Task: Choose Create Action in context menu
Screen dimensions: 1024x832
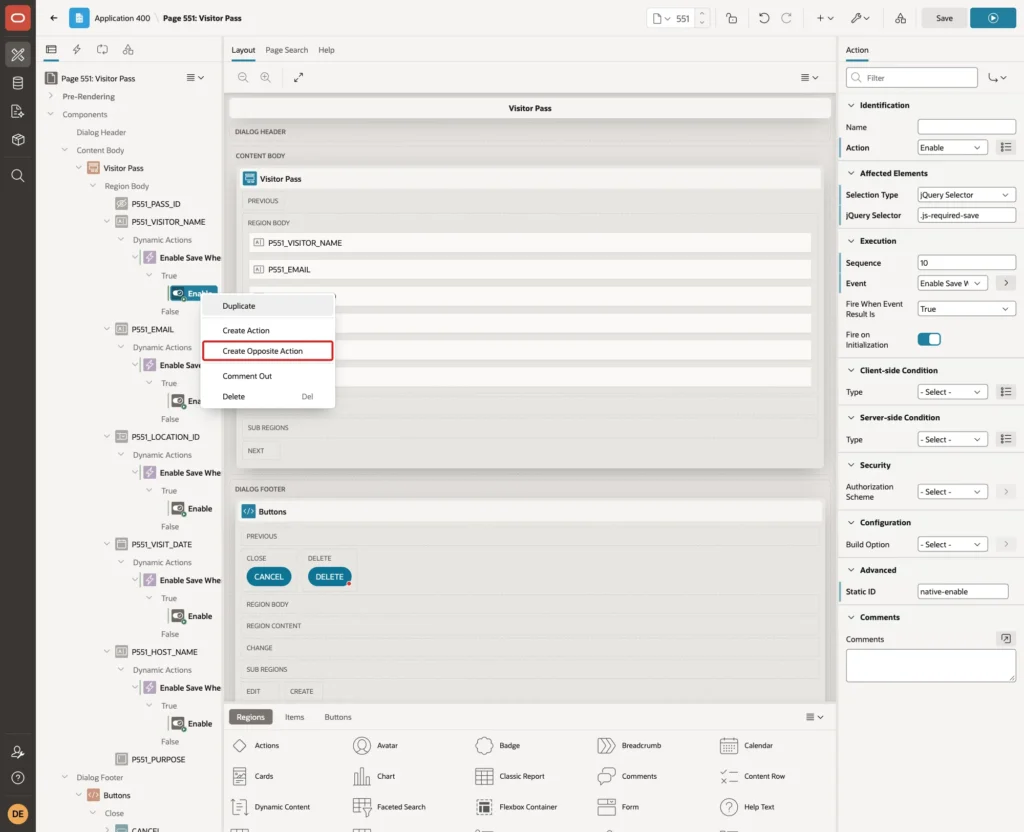Action: pyautogui.click(x=268, y=330)
